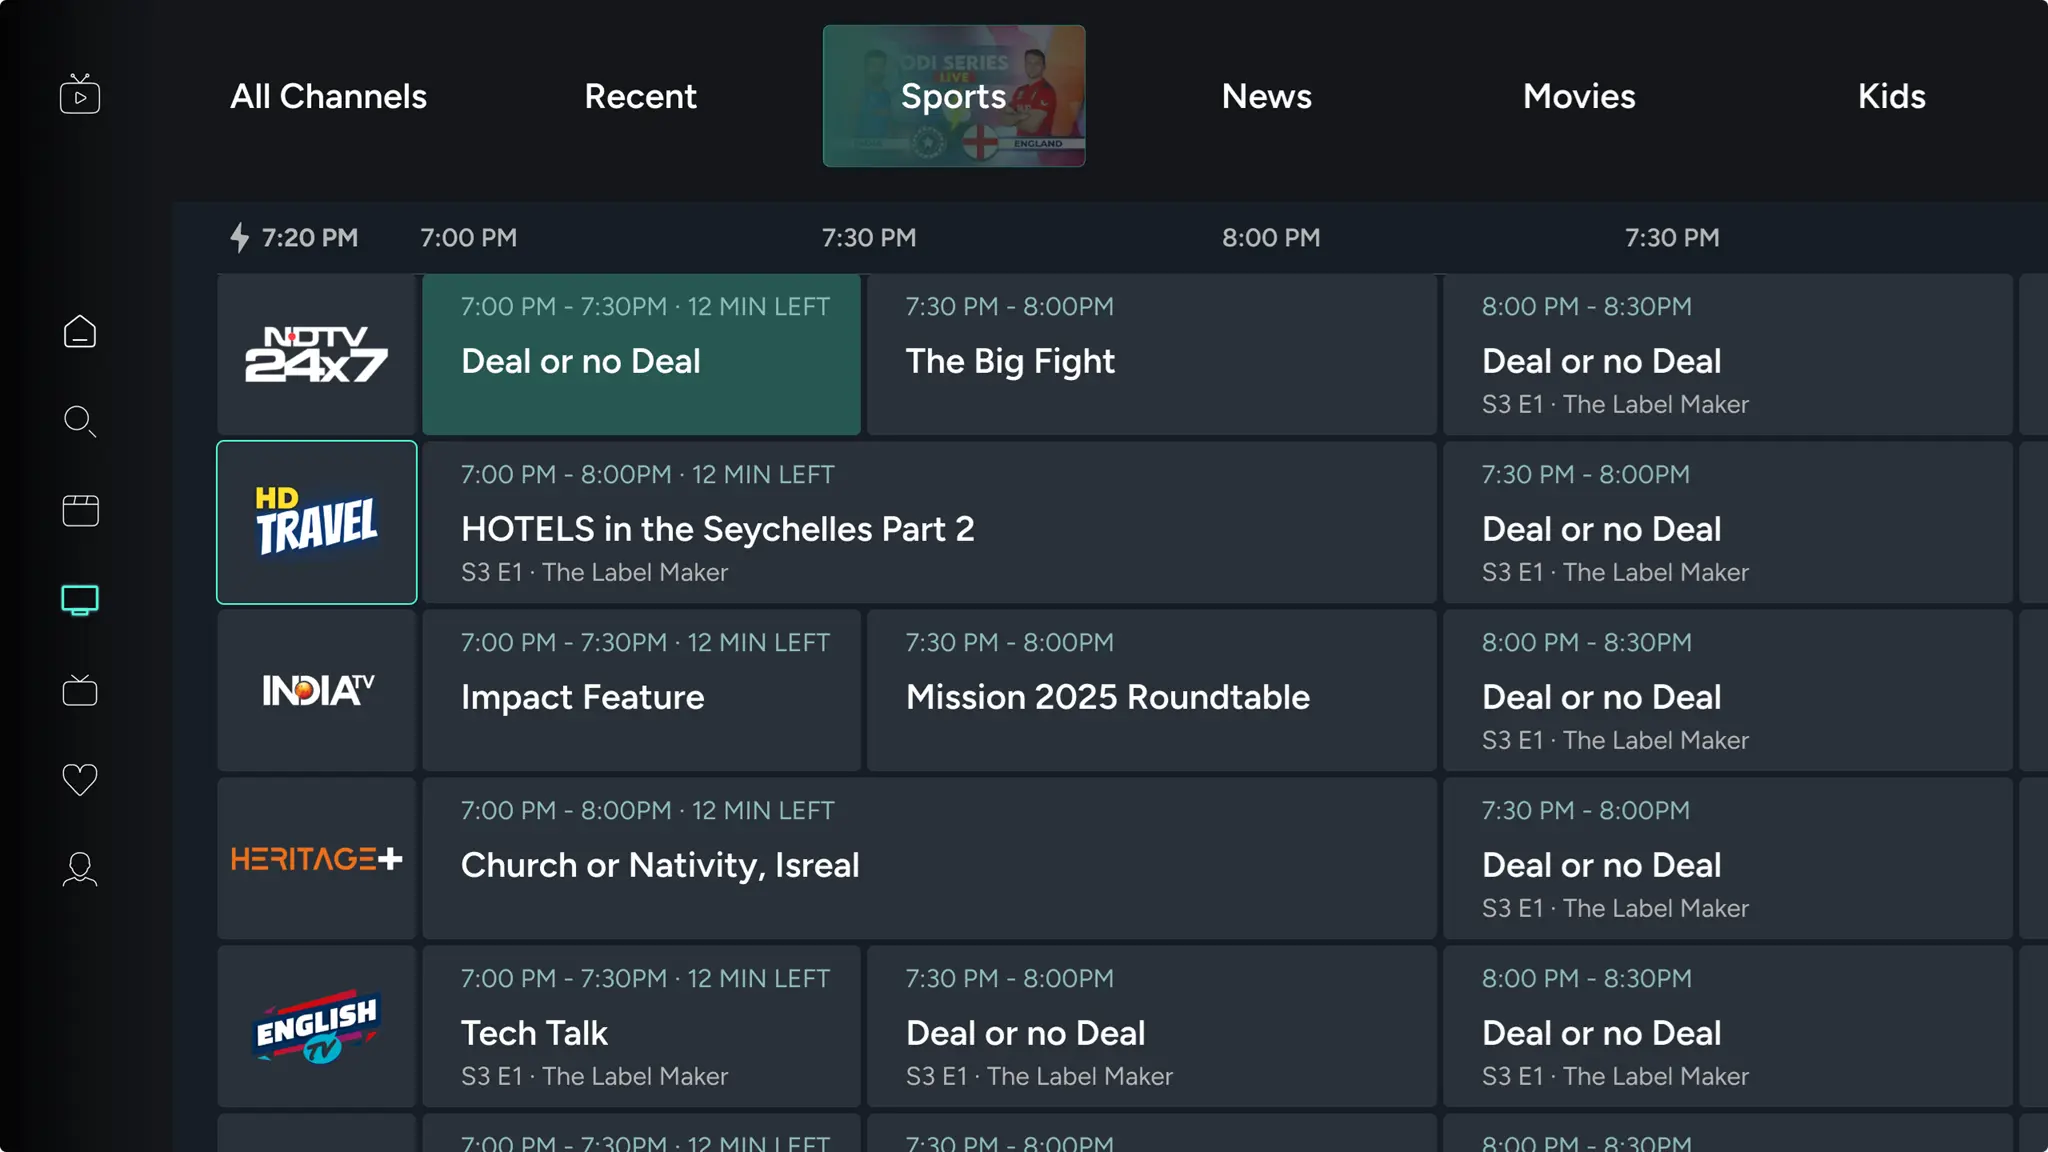Click the Sports ODI Series thumbnail

[953, 96]
